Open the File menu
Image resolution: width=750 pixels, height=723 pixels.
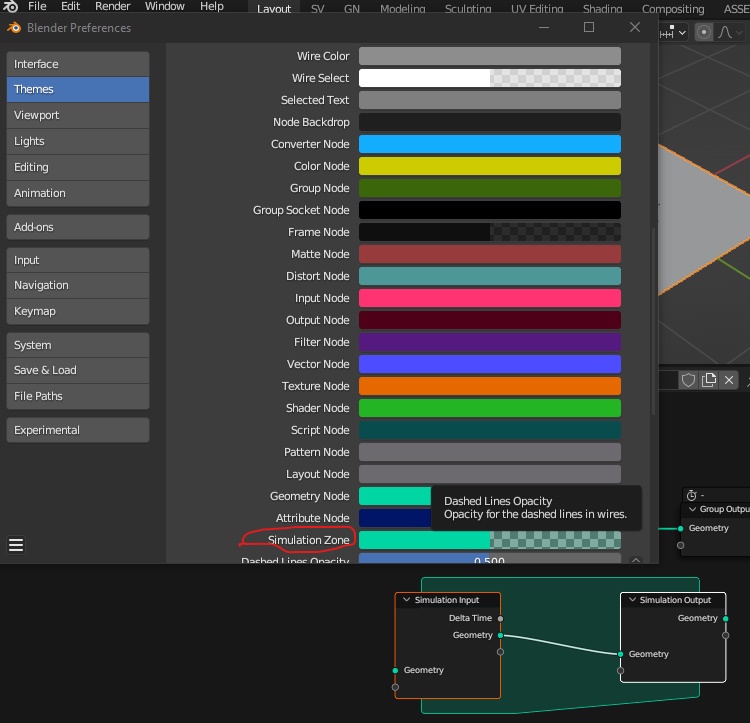[x=37, y=6]
